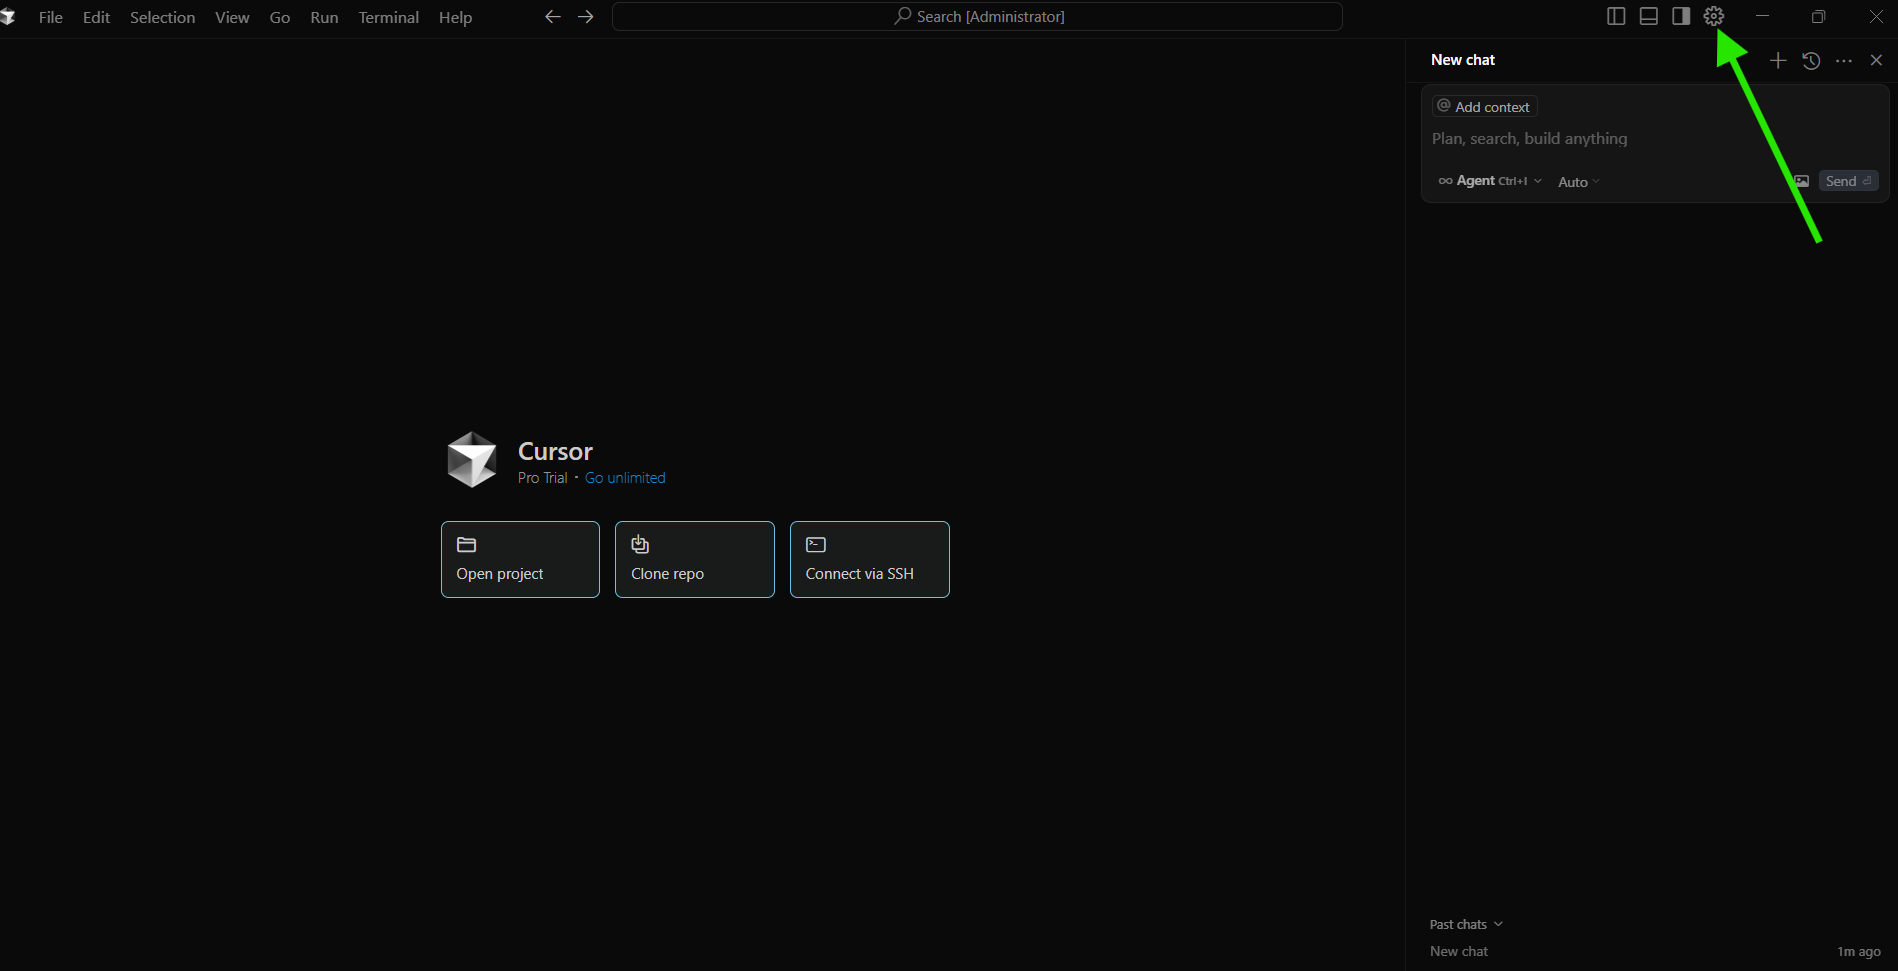Focus the Search [Administrator] command bar
1898x971 pixels.
pyautogui.click(x=977, y=17)
